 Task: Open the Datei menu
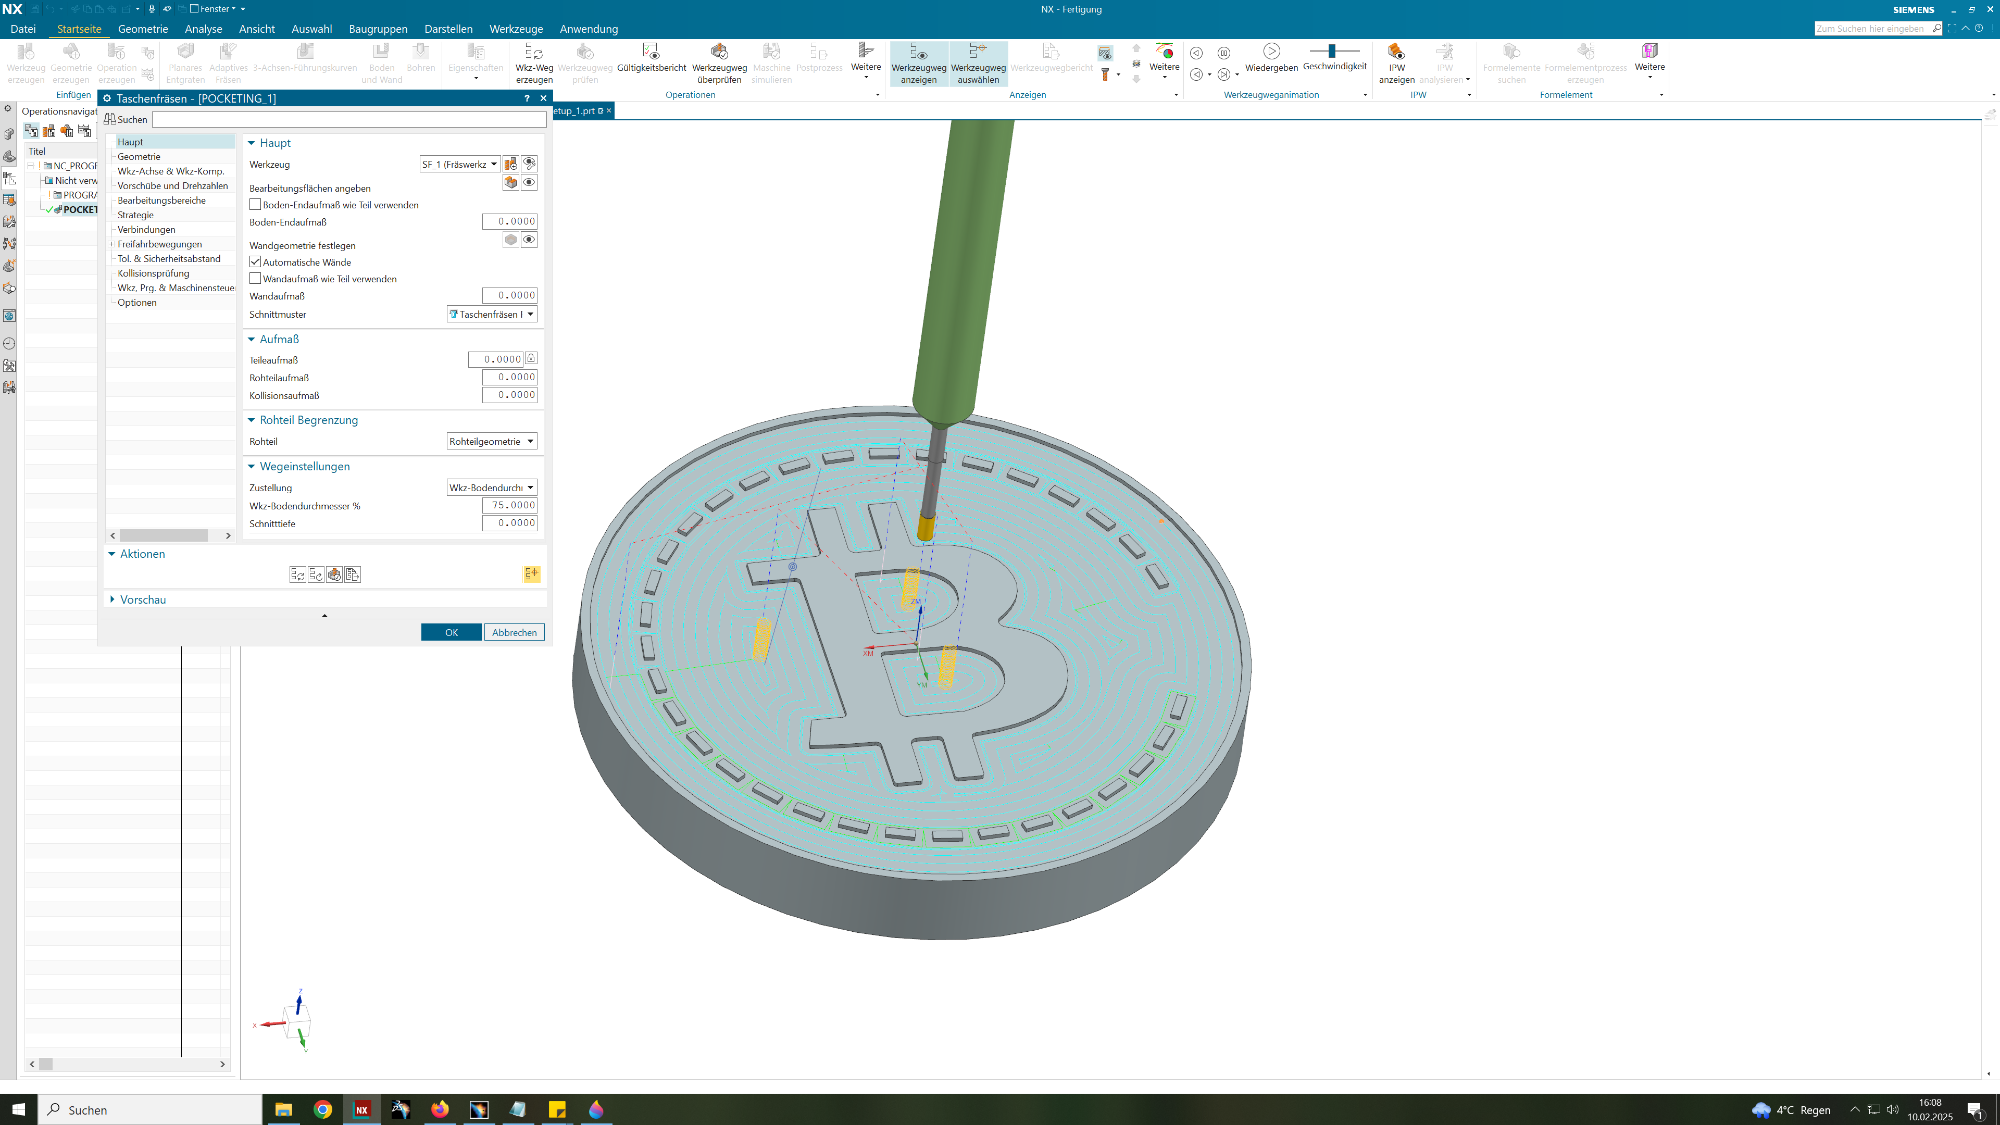(x=23, y=29)
